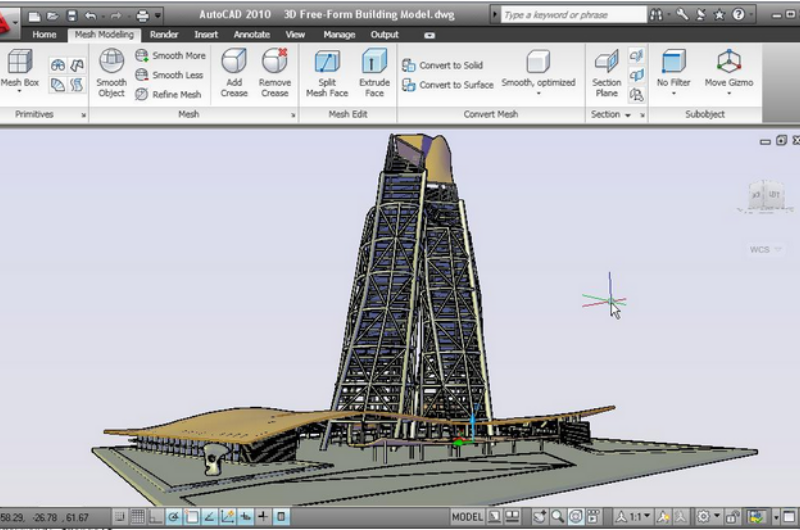Toggle Polar Tracking in status bar
This screenshot has height=530, width=800.
(173, 517)
